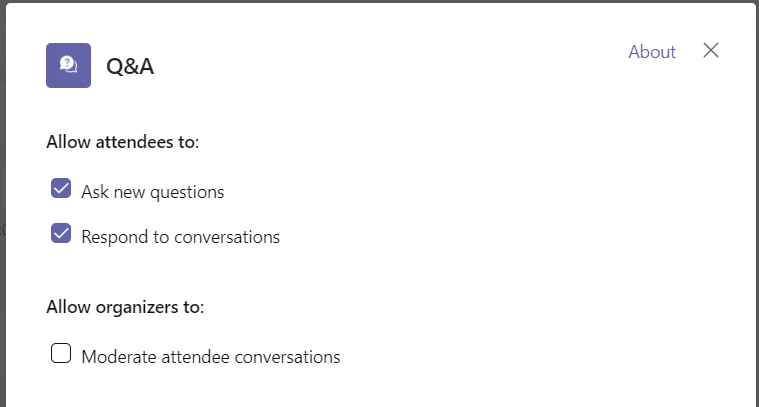
Task: Click the checkmark beside Respond to conversations
Action: (x=61, y=234)
